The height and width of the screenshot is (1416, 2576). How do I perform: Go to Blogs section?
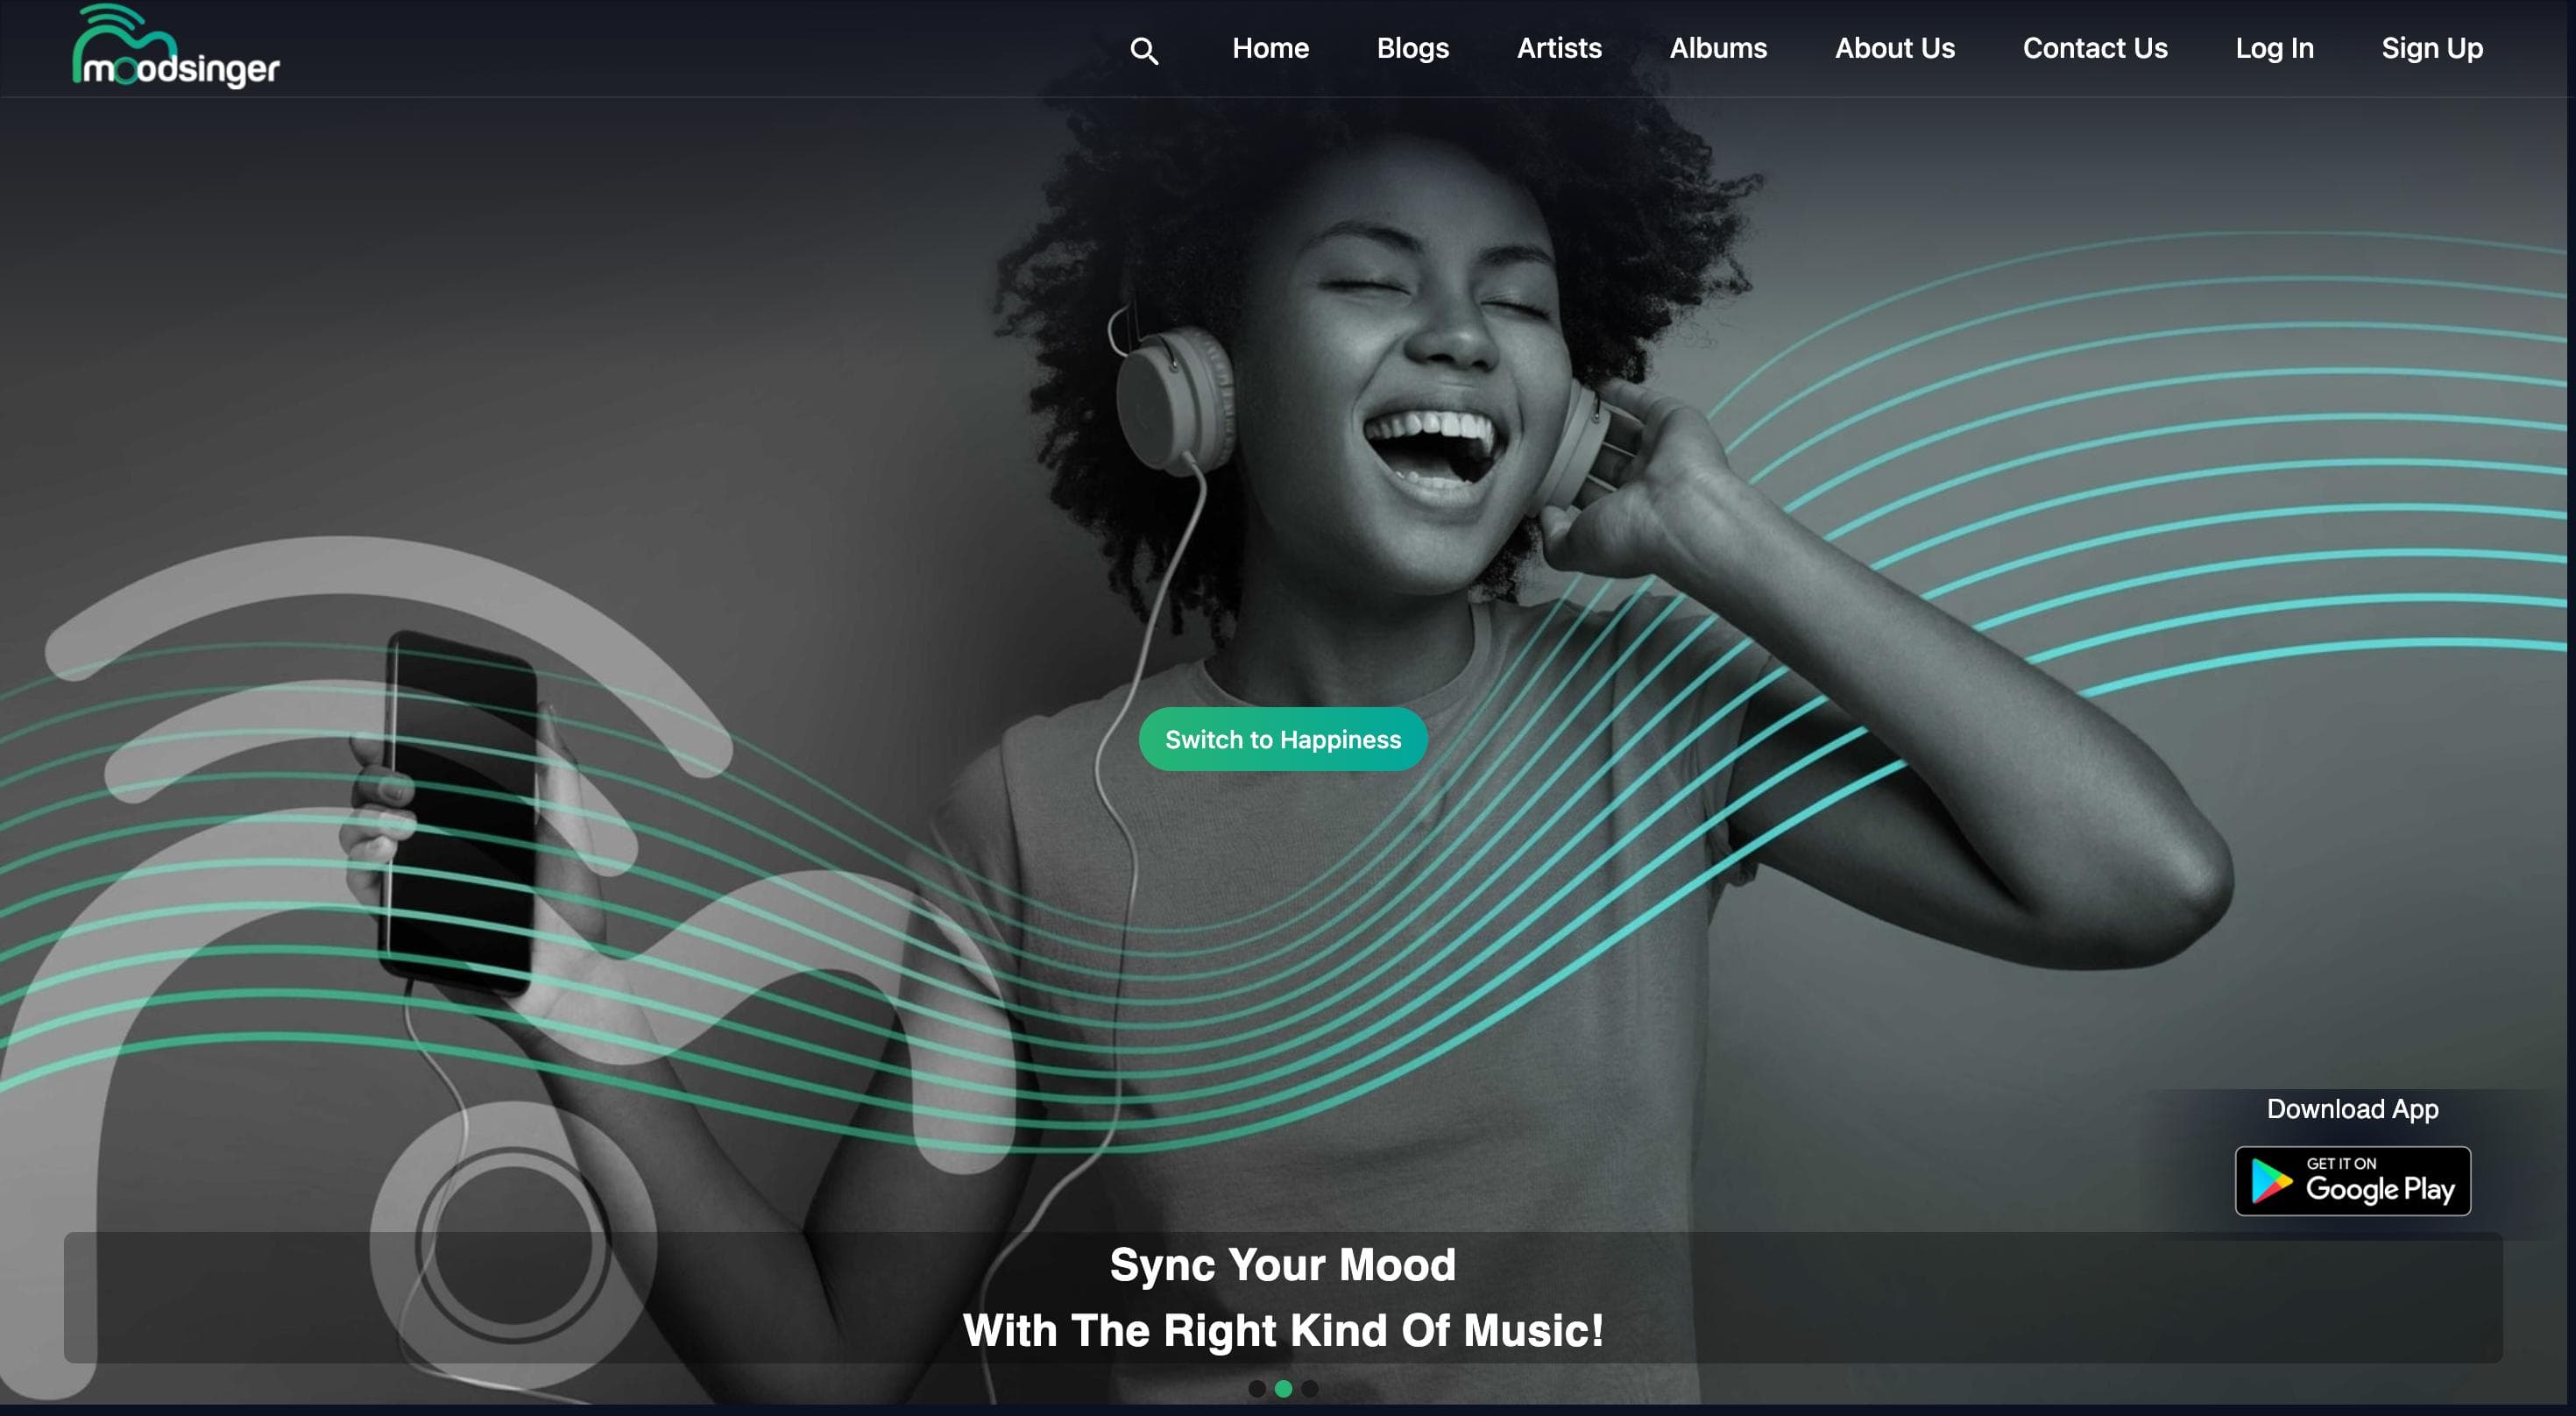[1412, 48]
